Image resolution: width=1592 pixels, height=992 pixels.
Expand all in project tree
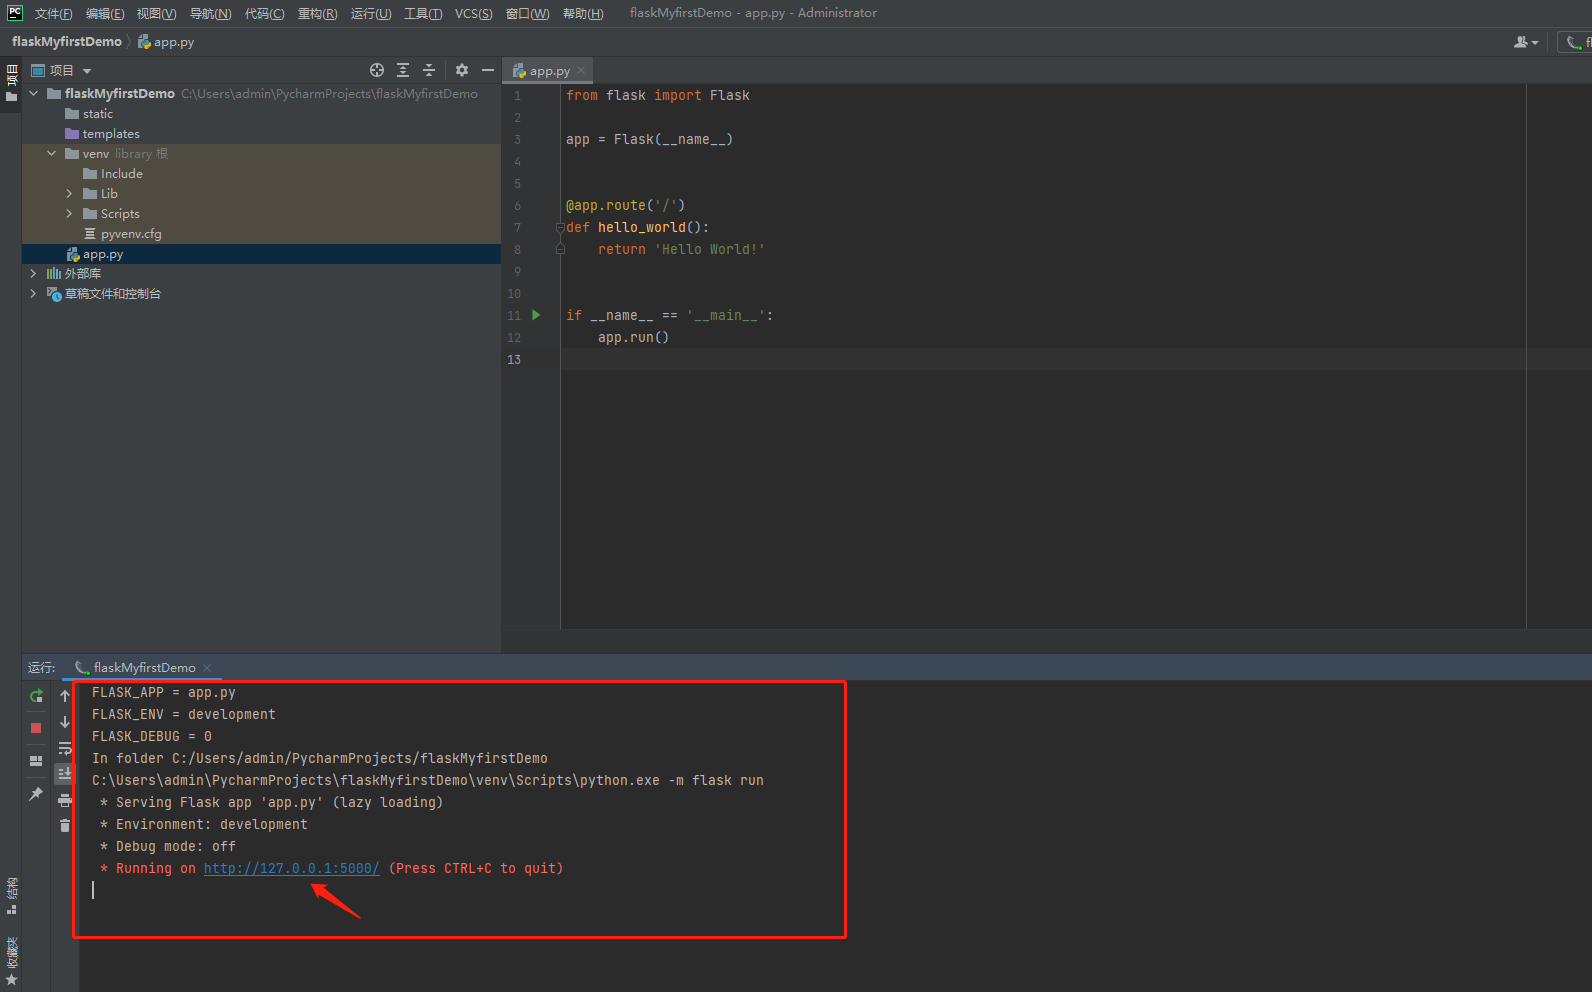tap(403, 70)
